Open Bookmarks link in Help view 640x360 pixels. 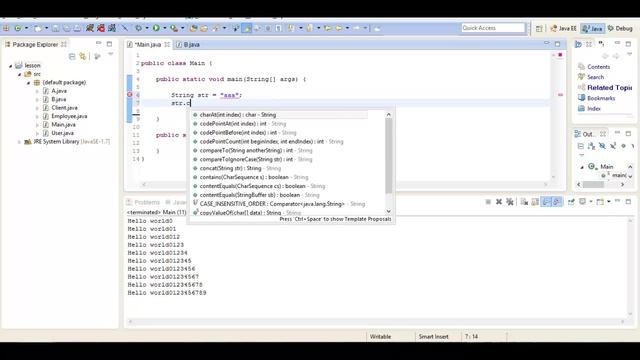(601, 98)
